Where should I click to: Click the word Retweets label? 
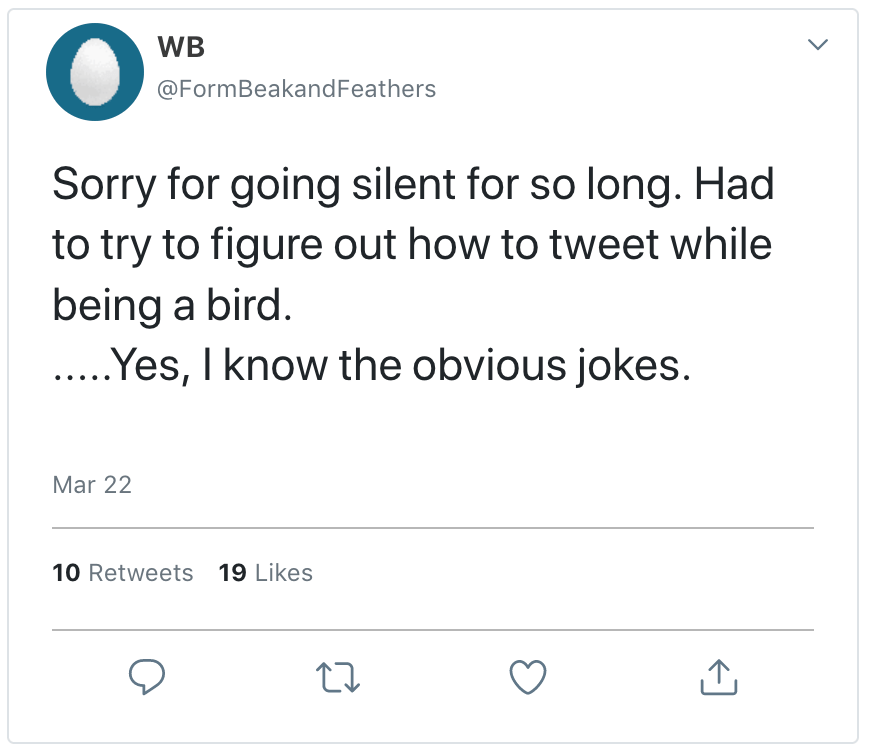point(141,573)
